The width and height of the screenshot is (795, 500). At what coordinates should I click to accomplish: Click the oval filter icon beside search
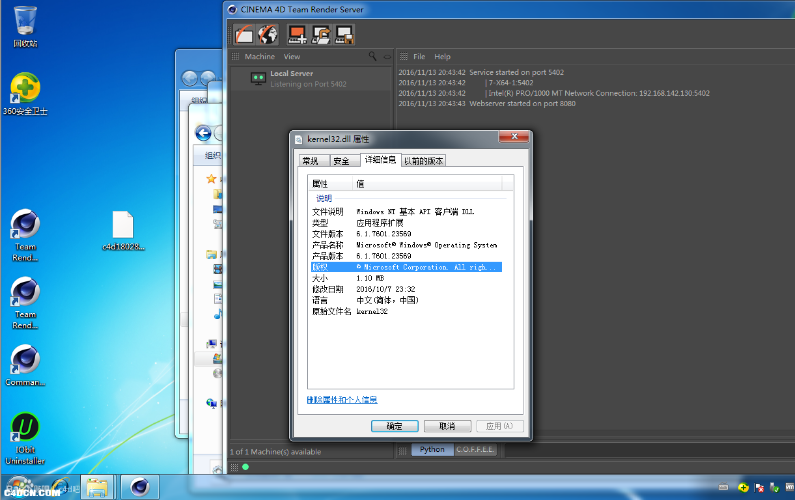pos(387,57)
